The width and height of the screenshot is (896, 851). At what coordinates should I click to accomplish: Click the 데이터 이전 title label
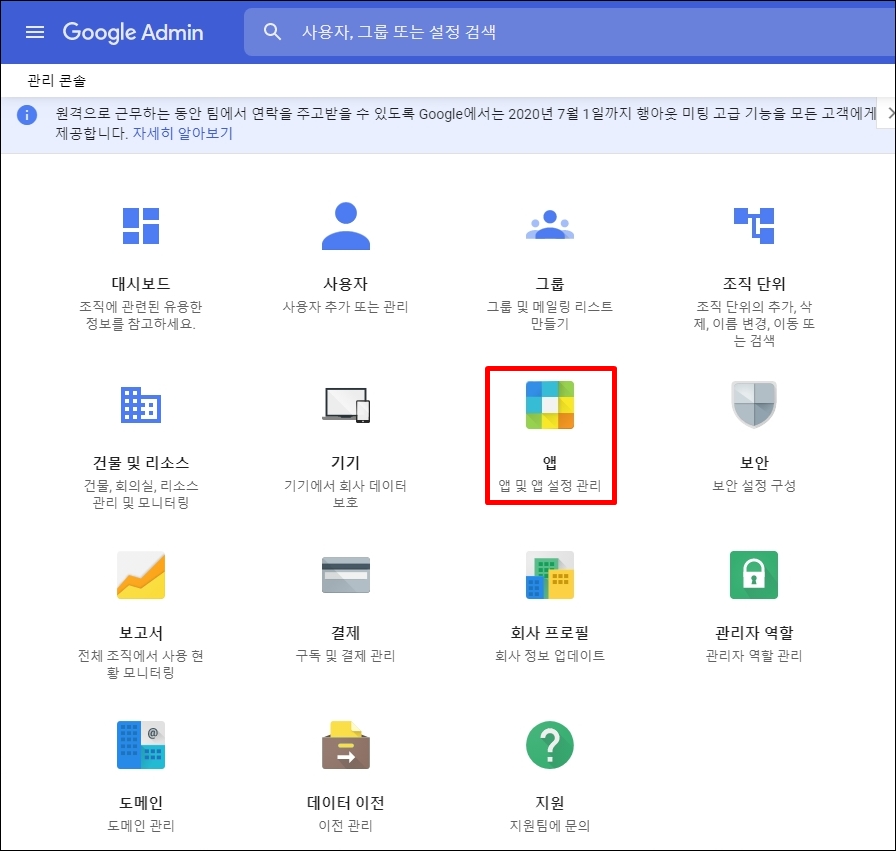point(345,803)
